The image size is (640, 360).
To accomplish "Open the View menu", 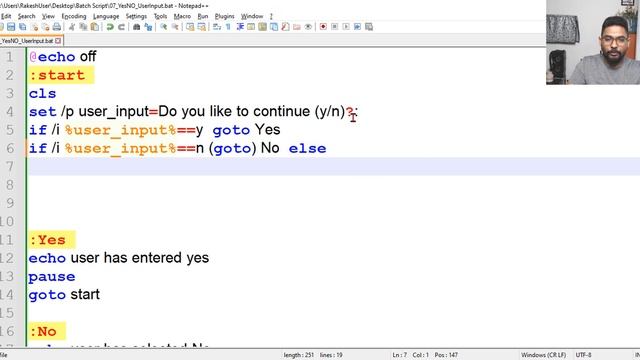I will 48,16.
